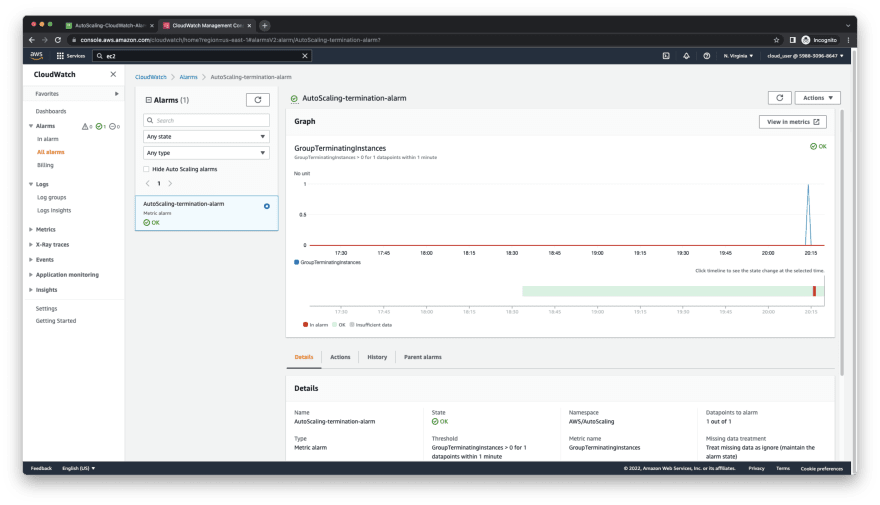Toggle GroupTerminatingInstances legend swatch
880x505 pixels.
click(296, 262)
